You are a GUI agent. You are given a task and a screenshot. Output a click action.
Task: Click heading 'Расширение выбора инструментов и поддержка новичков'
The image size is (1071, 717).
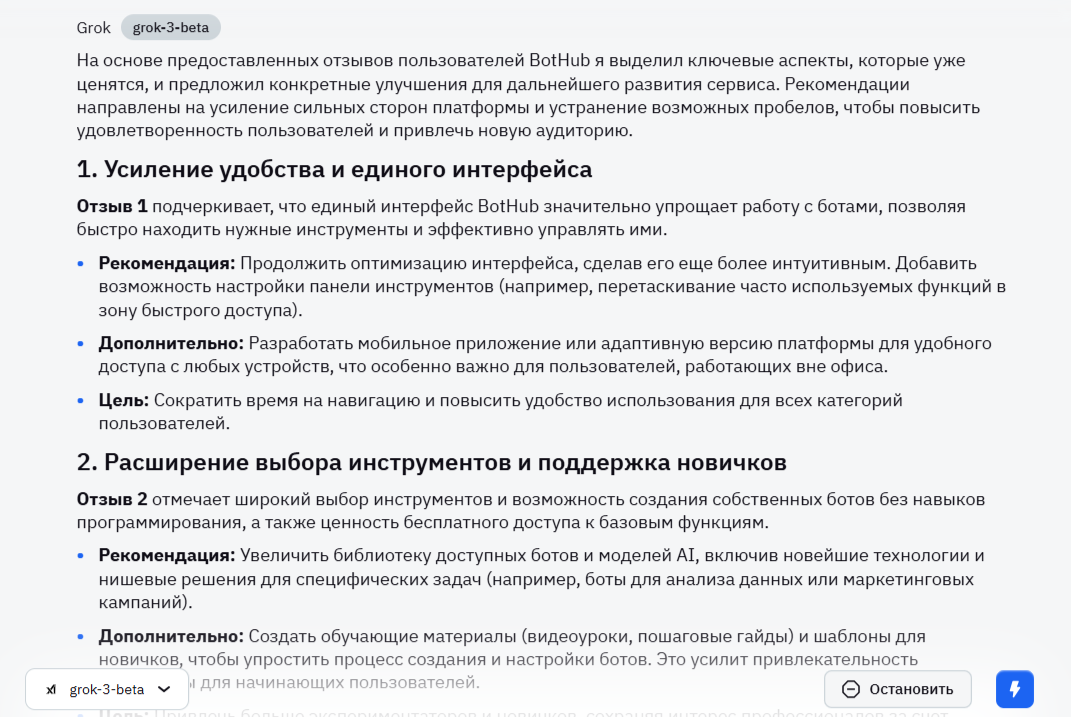pos(431,462)
